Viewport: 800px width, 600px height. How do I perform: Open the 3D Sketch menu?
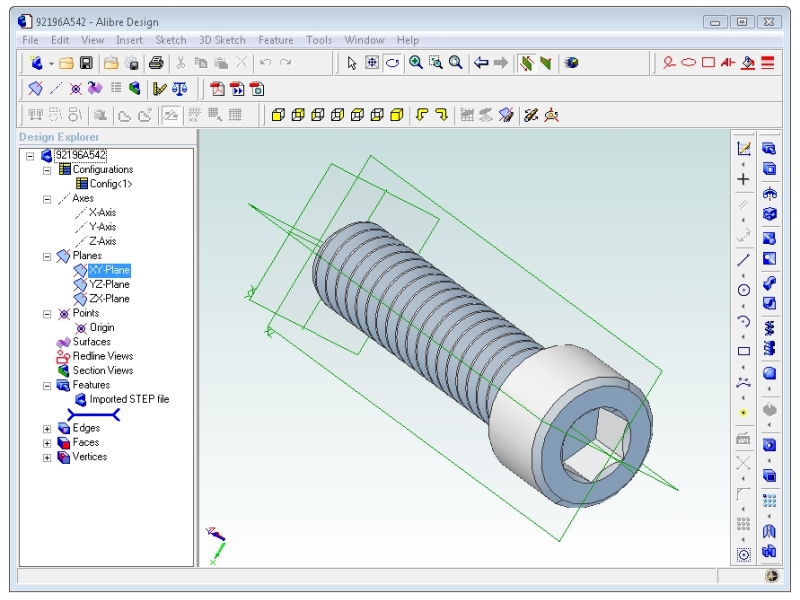pos(222,40)
